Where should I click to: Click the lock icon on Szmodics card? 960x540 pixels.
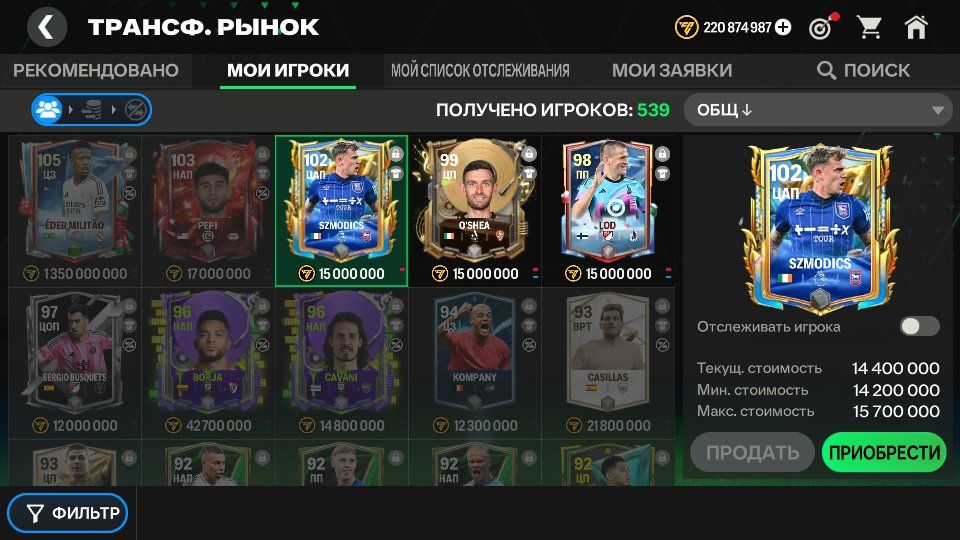(x=396, y=153)
